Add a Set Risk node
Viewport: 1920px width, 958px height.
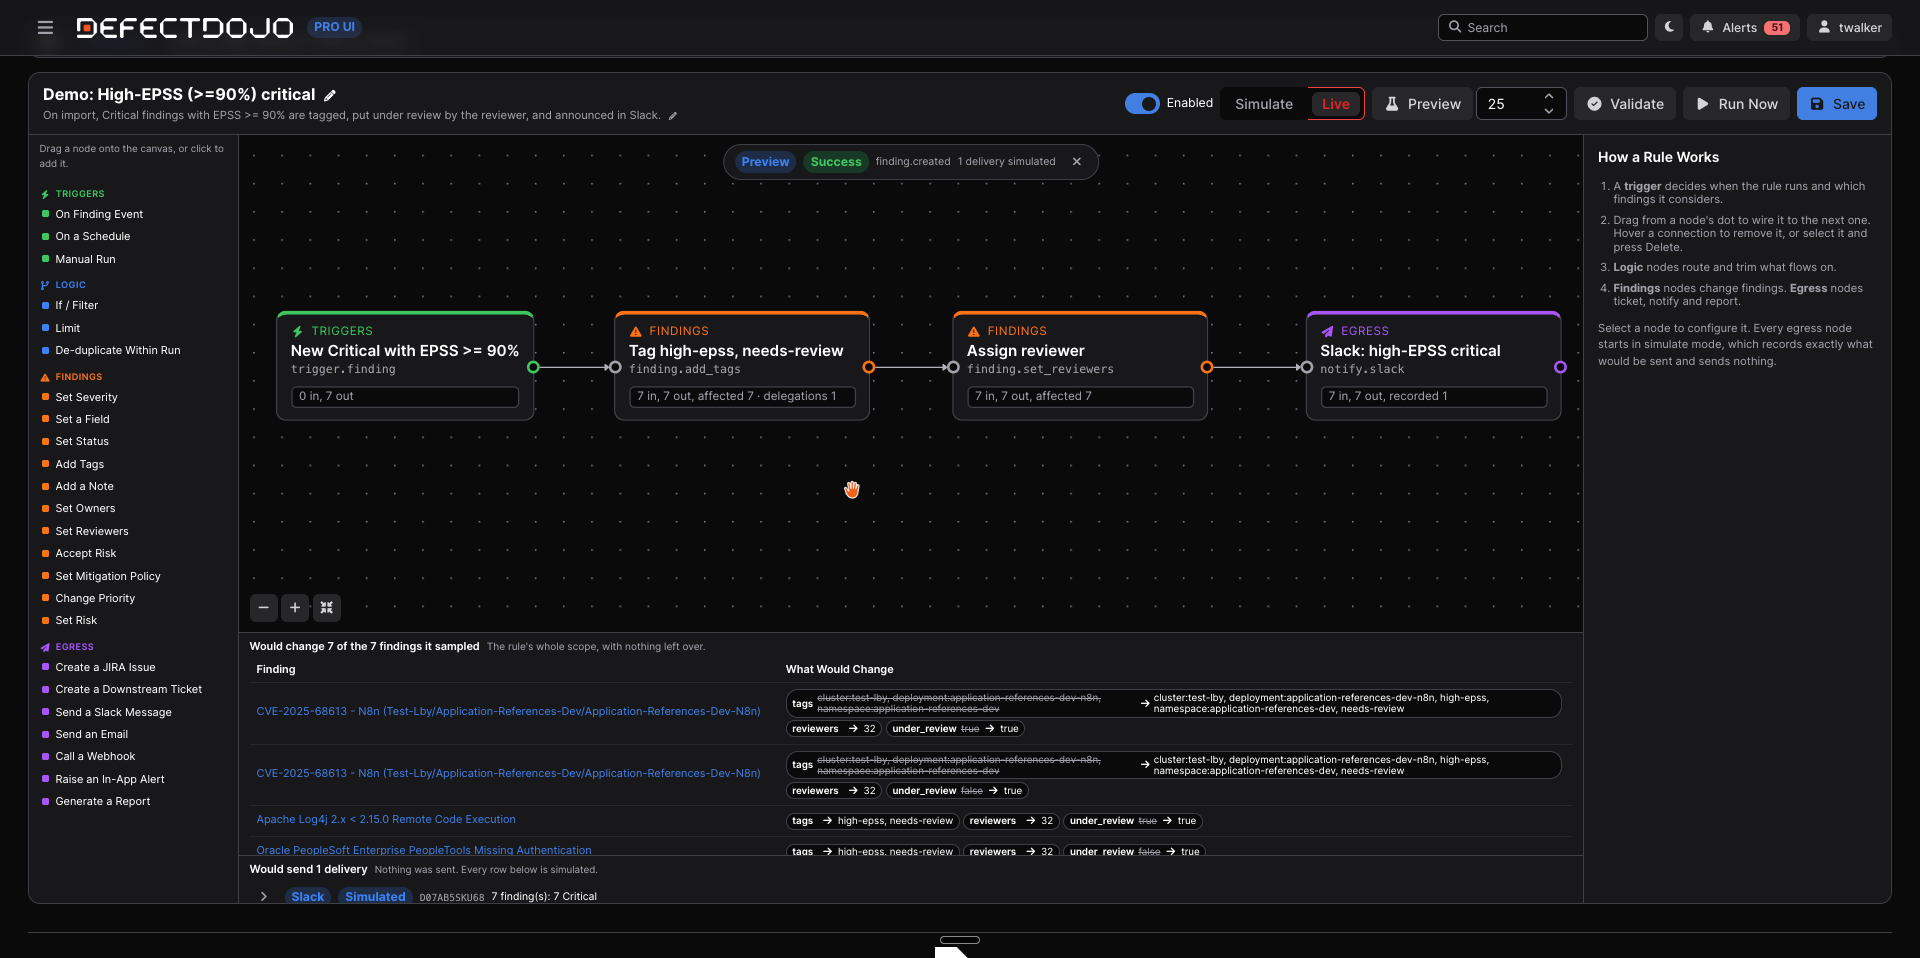click(x=76, y=620)
